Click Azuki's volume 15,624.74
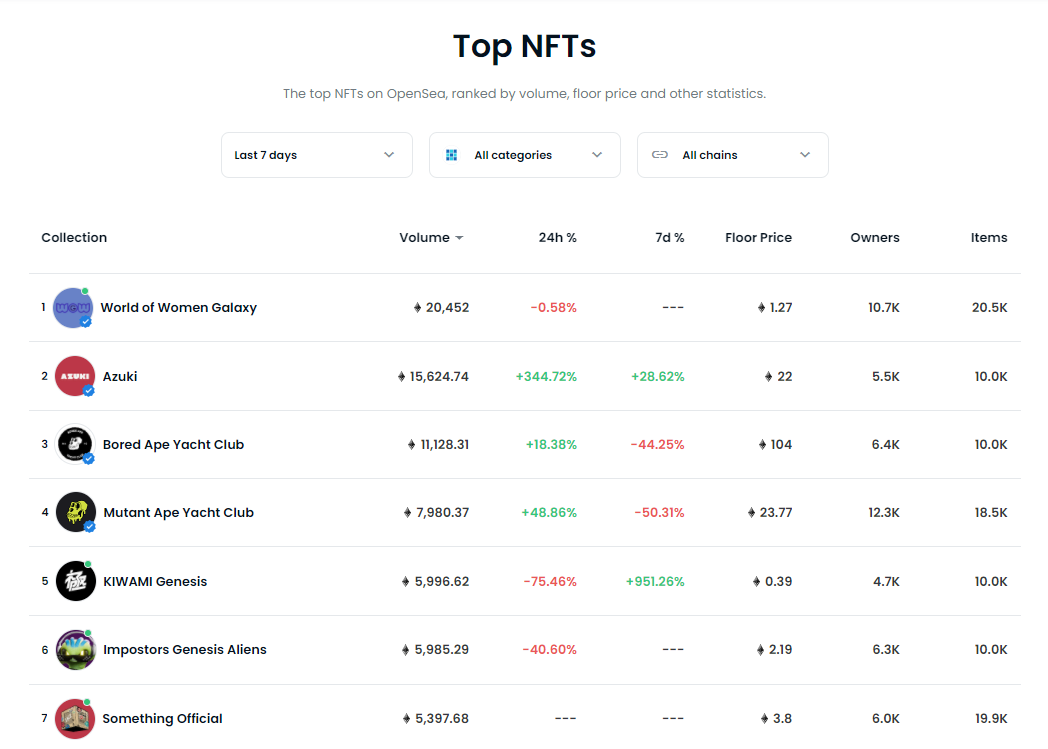Image resolution: width=1048 pixels, height=749 pixels. (x=439, y=377)
